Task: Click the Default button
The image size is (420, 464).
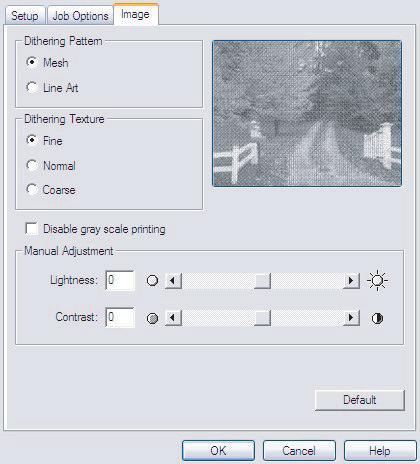Action: click(x=360, y=400)
